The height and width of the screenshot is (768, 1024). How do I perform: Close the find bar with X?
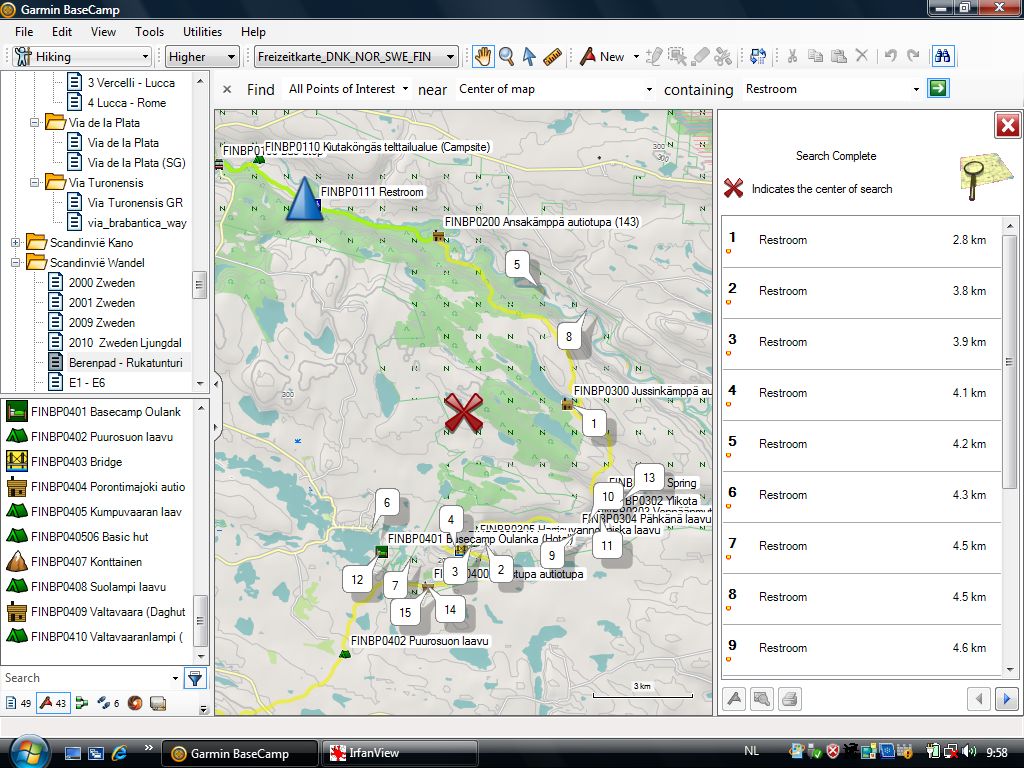pyautogui.click(x=227, y=89)
